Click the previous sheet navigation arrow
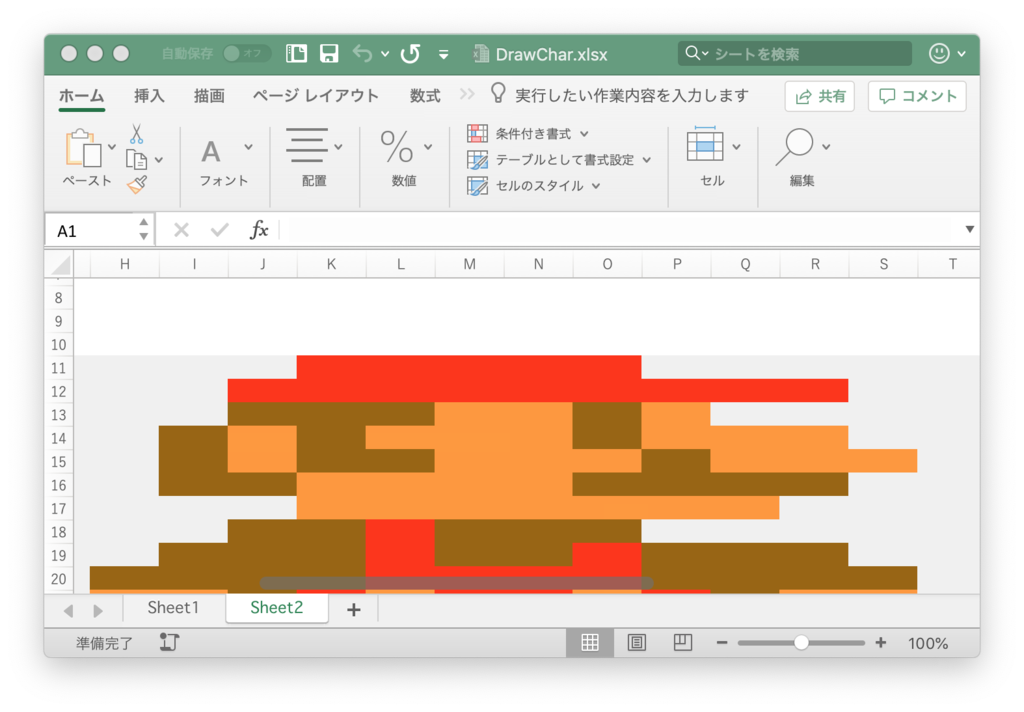Screen dimensions: 1024x712 tap(69, 611)
